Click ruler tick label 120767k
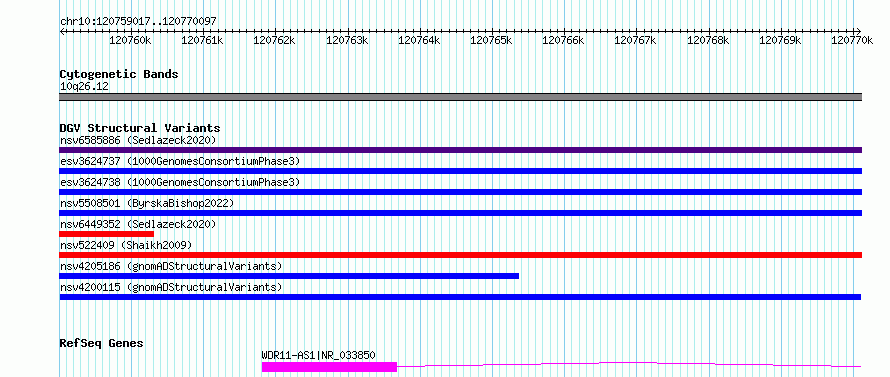Image resolution: width=890 pixels, height=377 pixels. click(x=636, y=40)
